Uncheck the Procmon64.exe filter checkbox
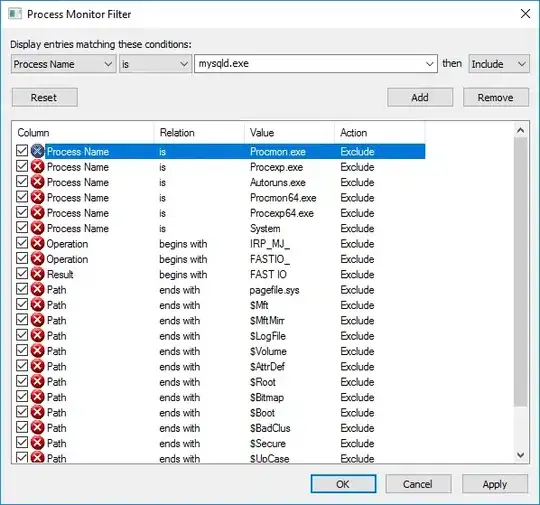The width and height of the screenshot is (540, 505). point(22,197)
